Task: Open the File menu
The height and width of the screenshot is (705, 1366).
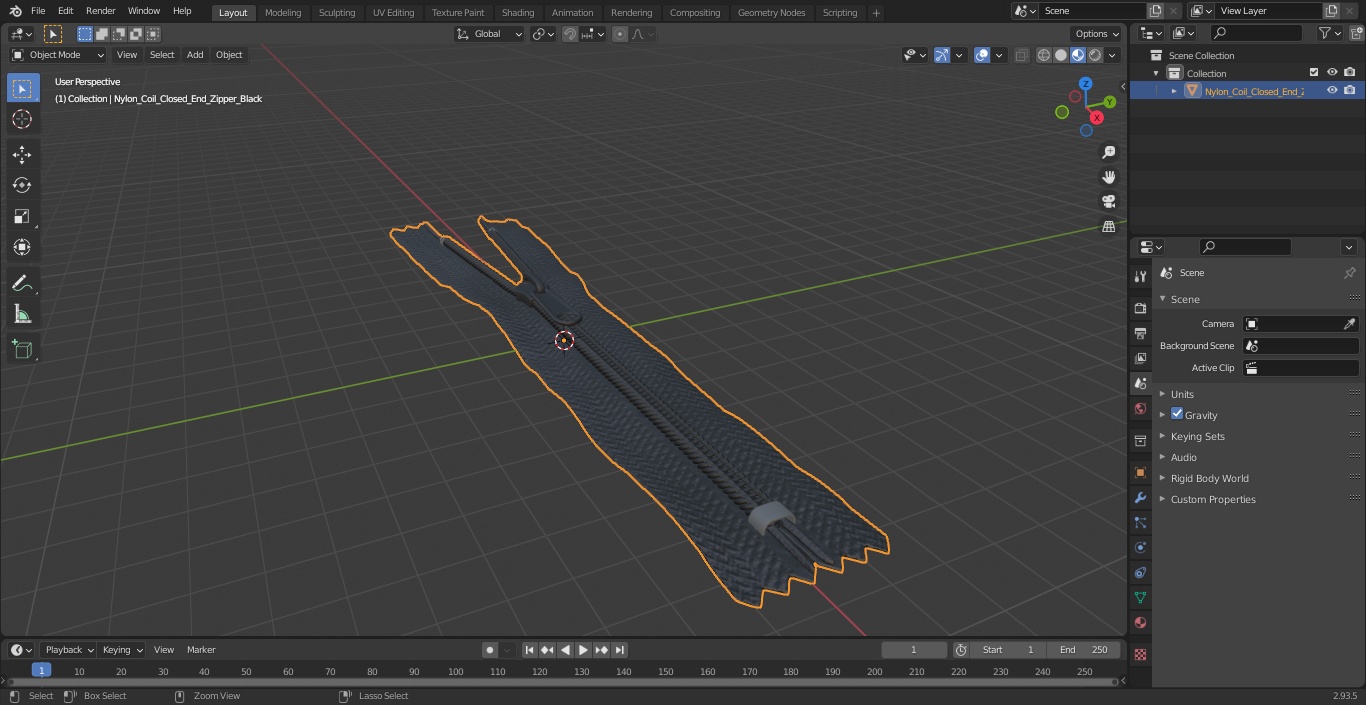Action: pyautogui.click(x=38, y=11)
